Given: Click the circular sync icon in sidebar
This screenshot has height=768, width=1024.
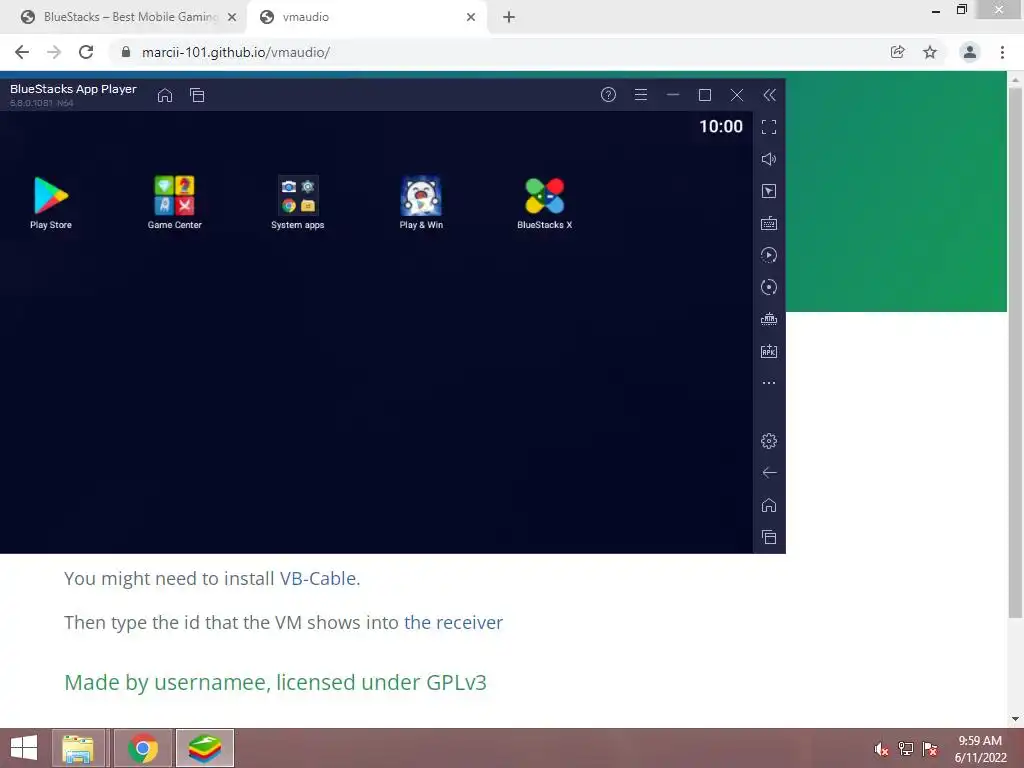Looking at the screenshot, I should tap(769, 287).
